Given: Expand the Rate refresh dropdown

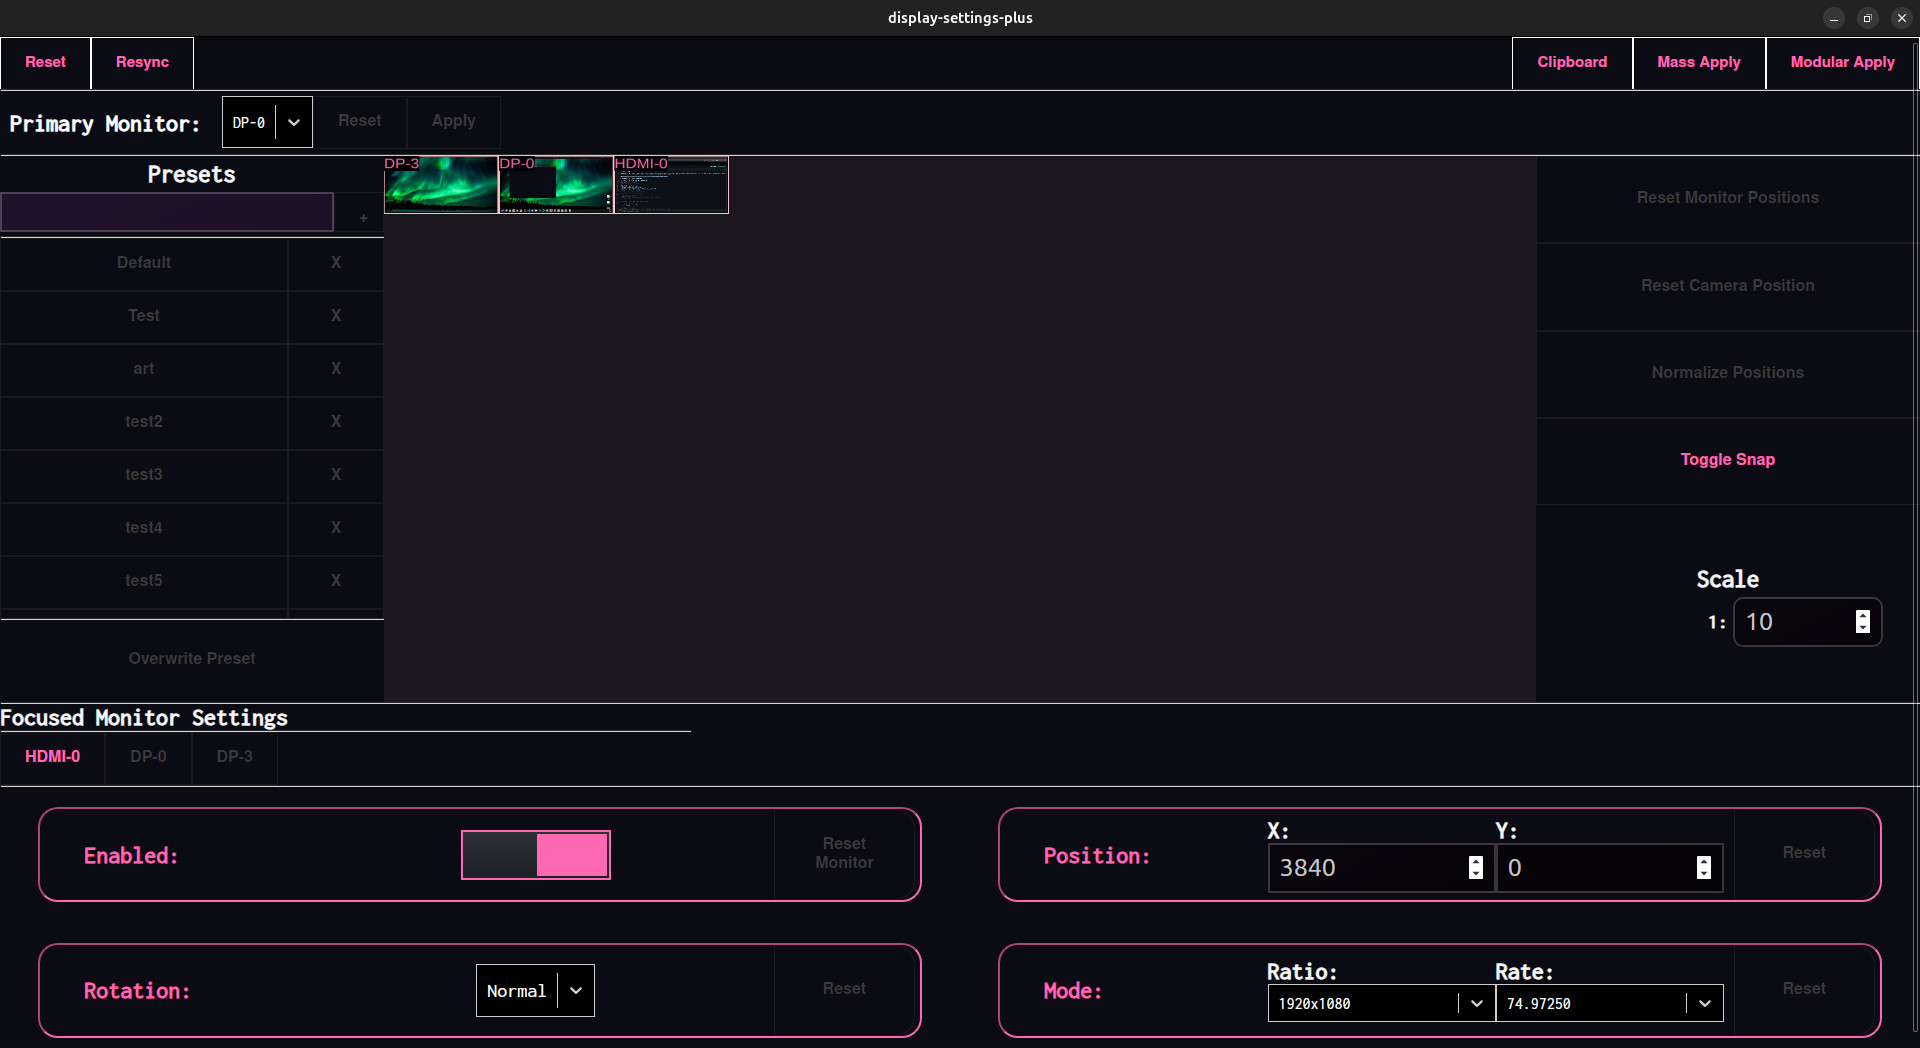Looking at the screenshot, I should pyautogui.click(x=1608, y=1004).
